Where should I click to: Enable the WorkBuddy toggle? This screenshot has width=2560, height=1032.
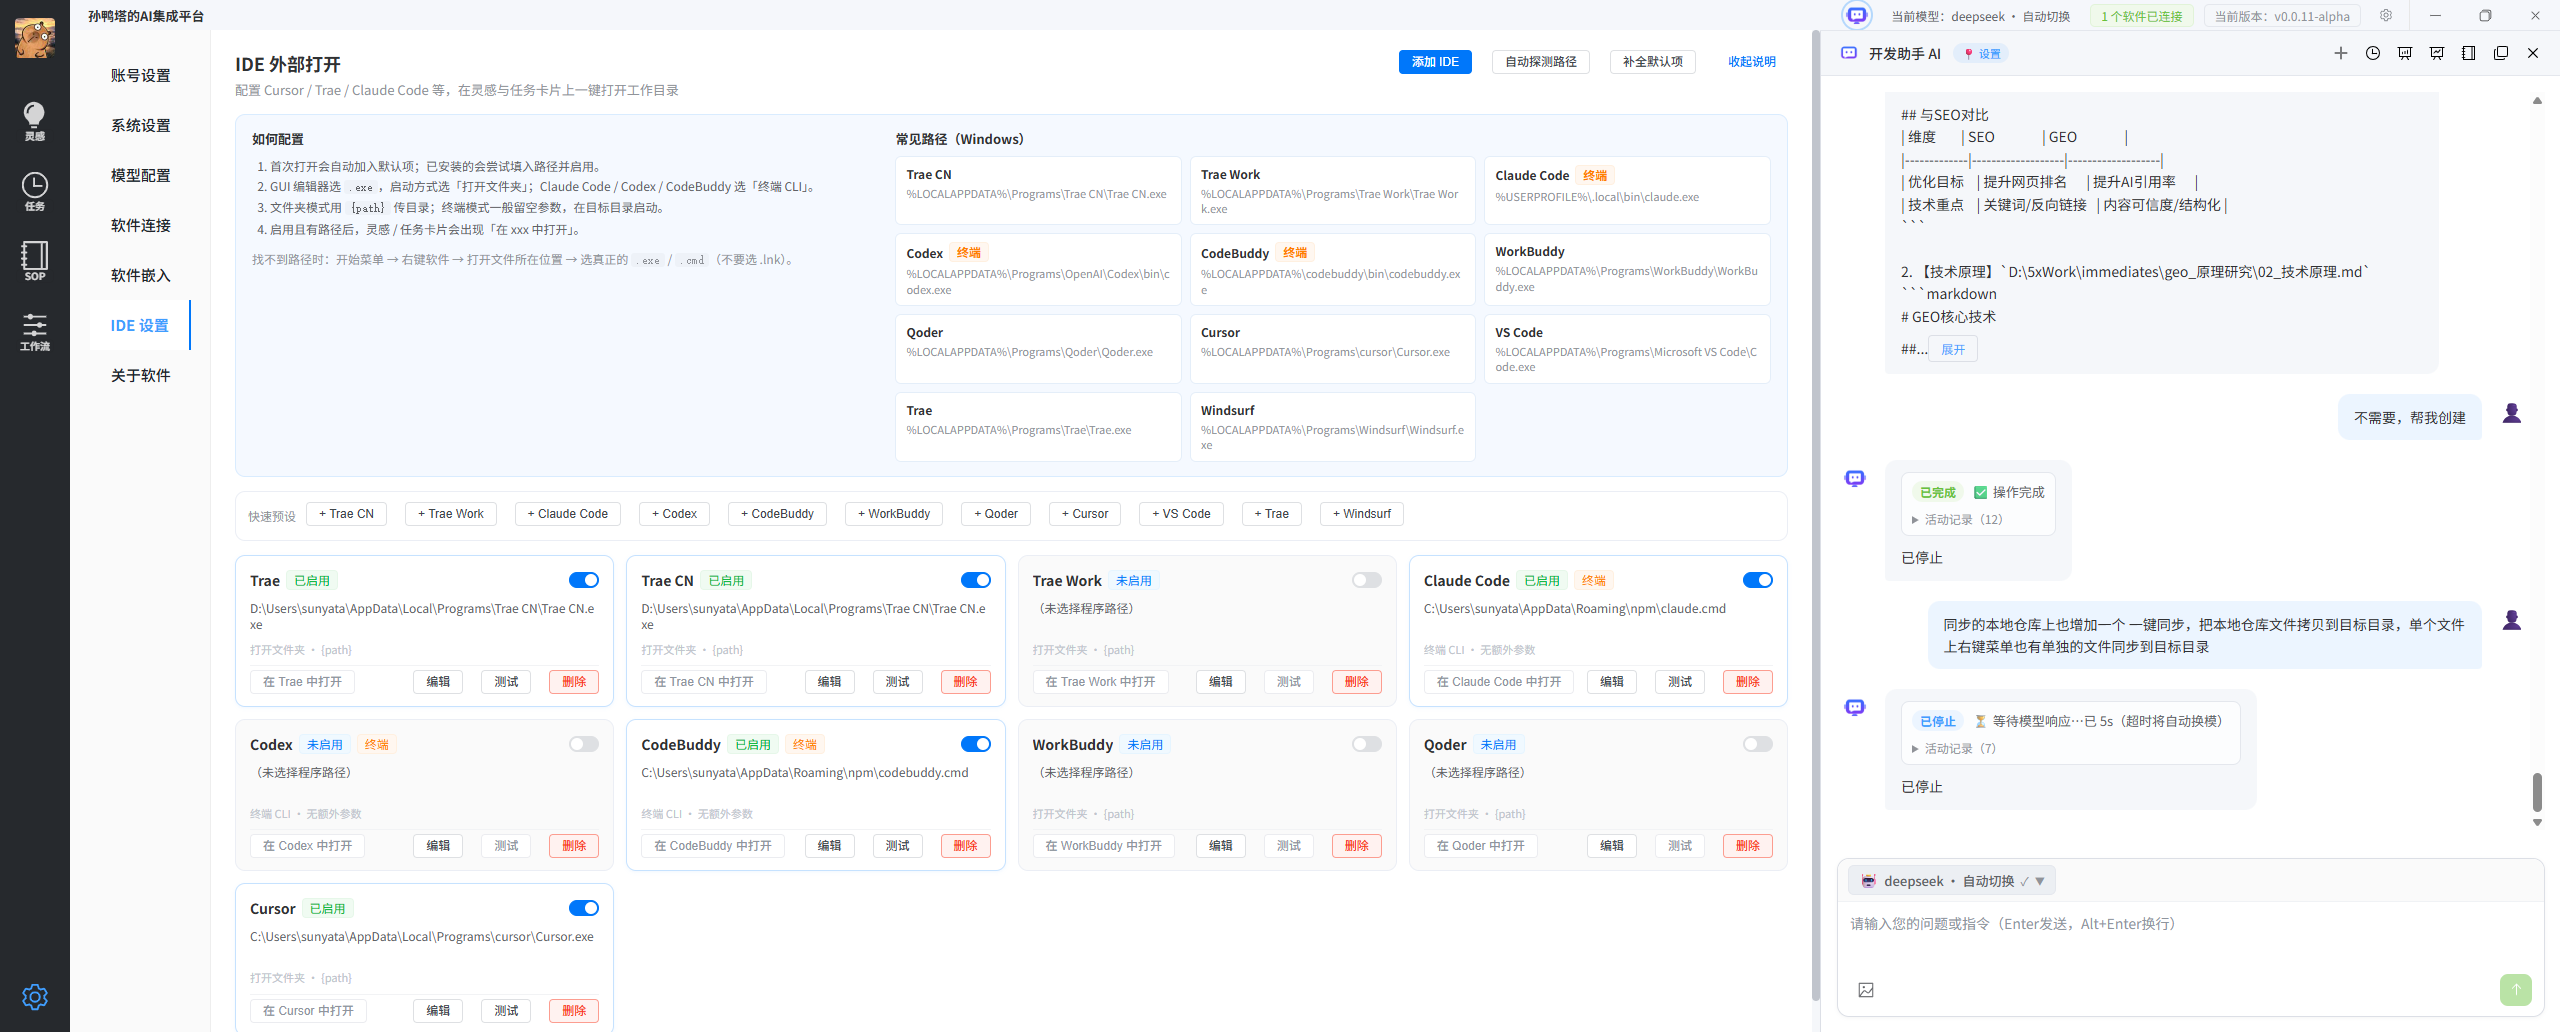1366,744
